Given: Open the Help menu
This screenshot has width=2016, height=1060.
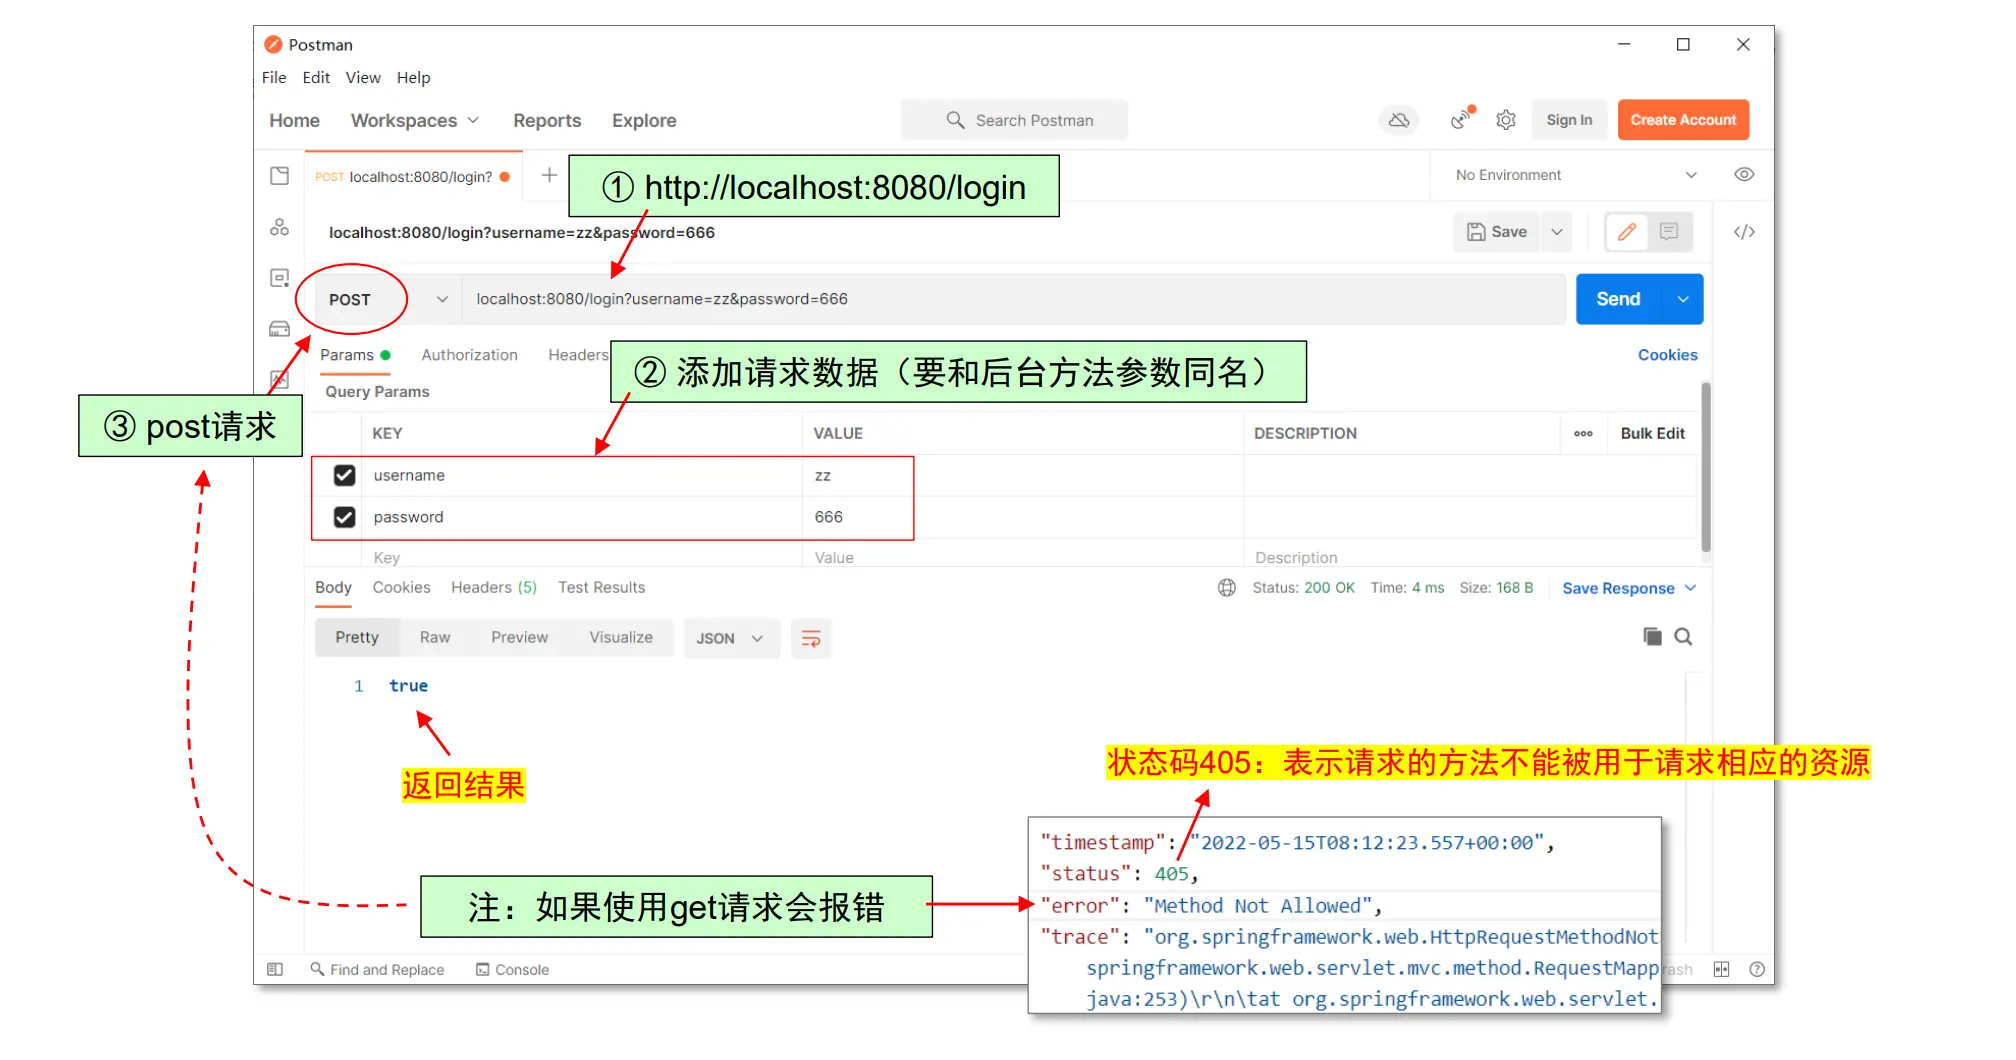Looking at the screenshot, I should pos(413,77).
